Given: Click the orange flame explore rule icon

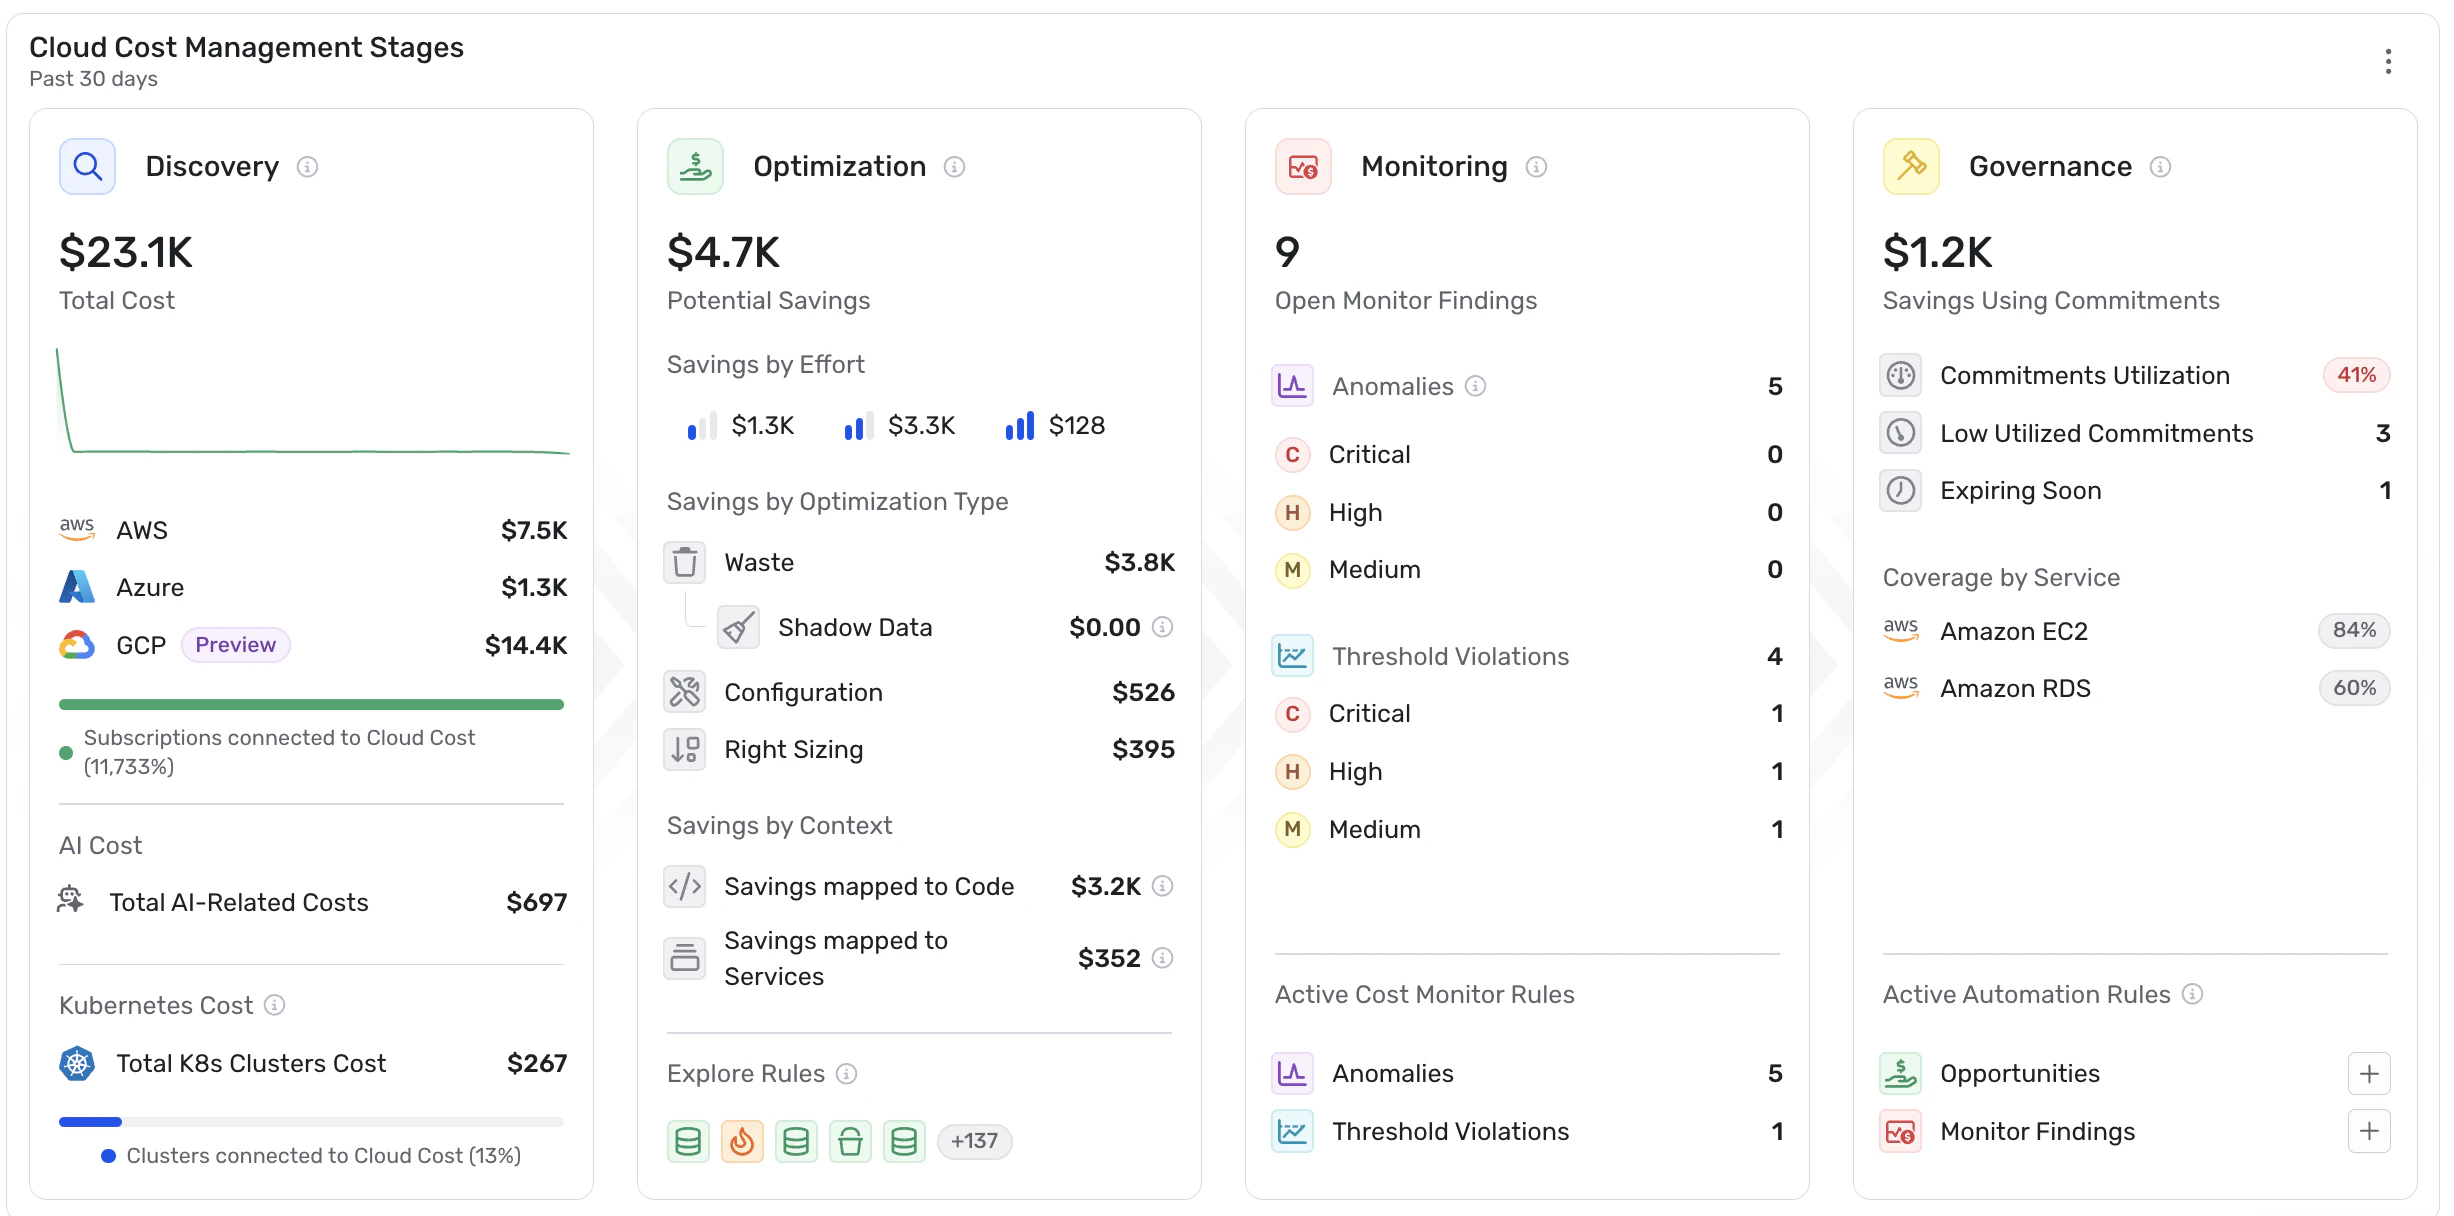Looking at the screenshot, I should (742, 1141).
